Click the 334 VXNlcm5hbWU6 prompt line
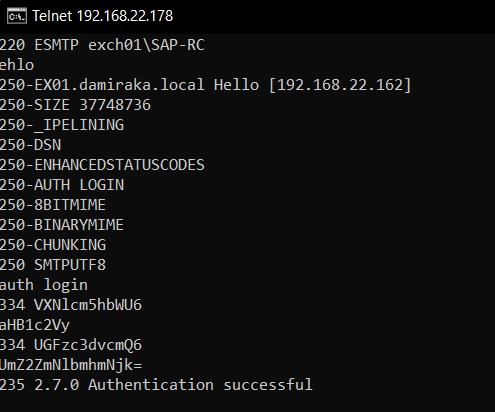The height and width of the screenshot is (412, 495). [x=71, y=305]
